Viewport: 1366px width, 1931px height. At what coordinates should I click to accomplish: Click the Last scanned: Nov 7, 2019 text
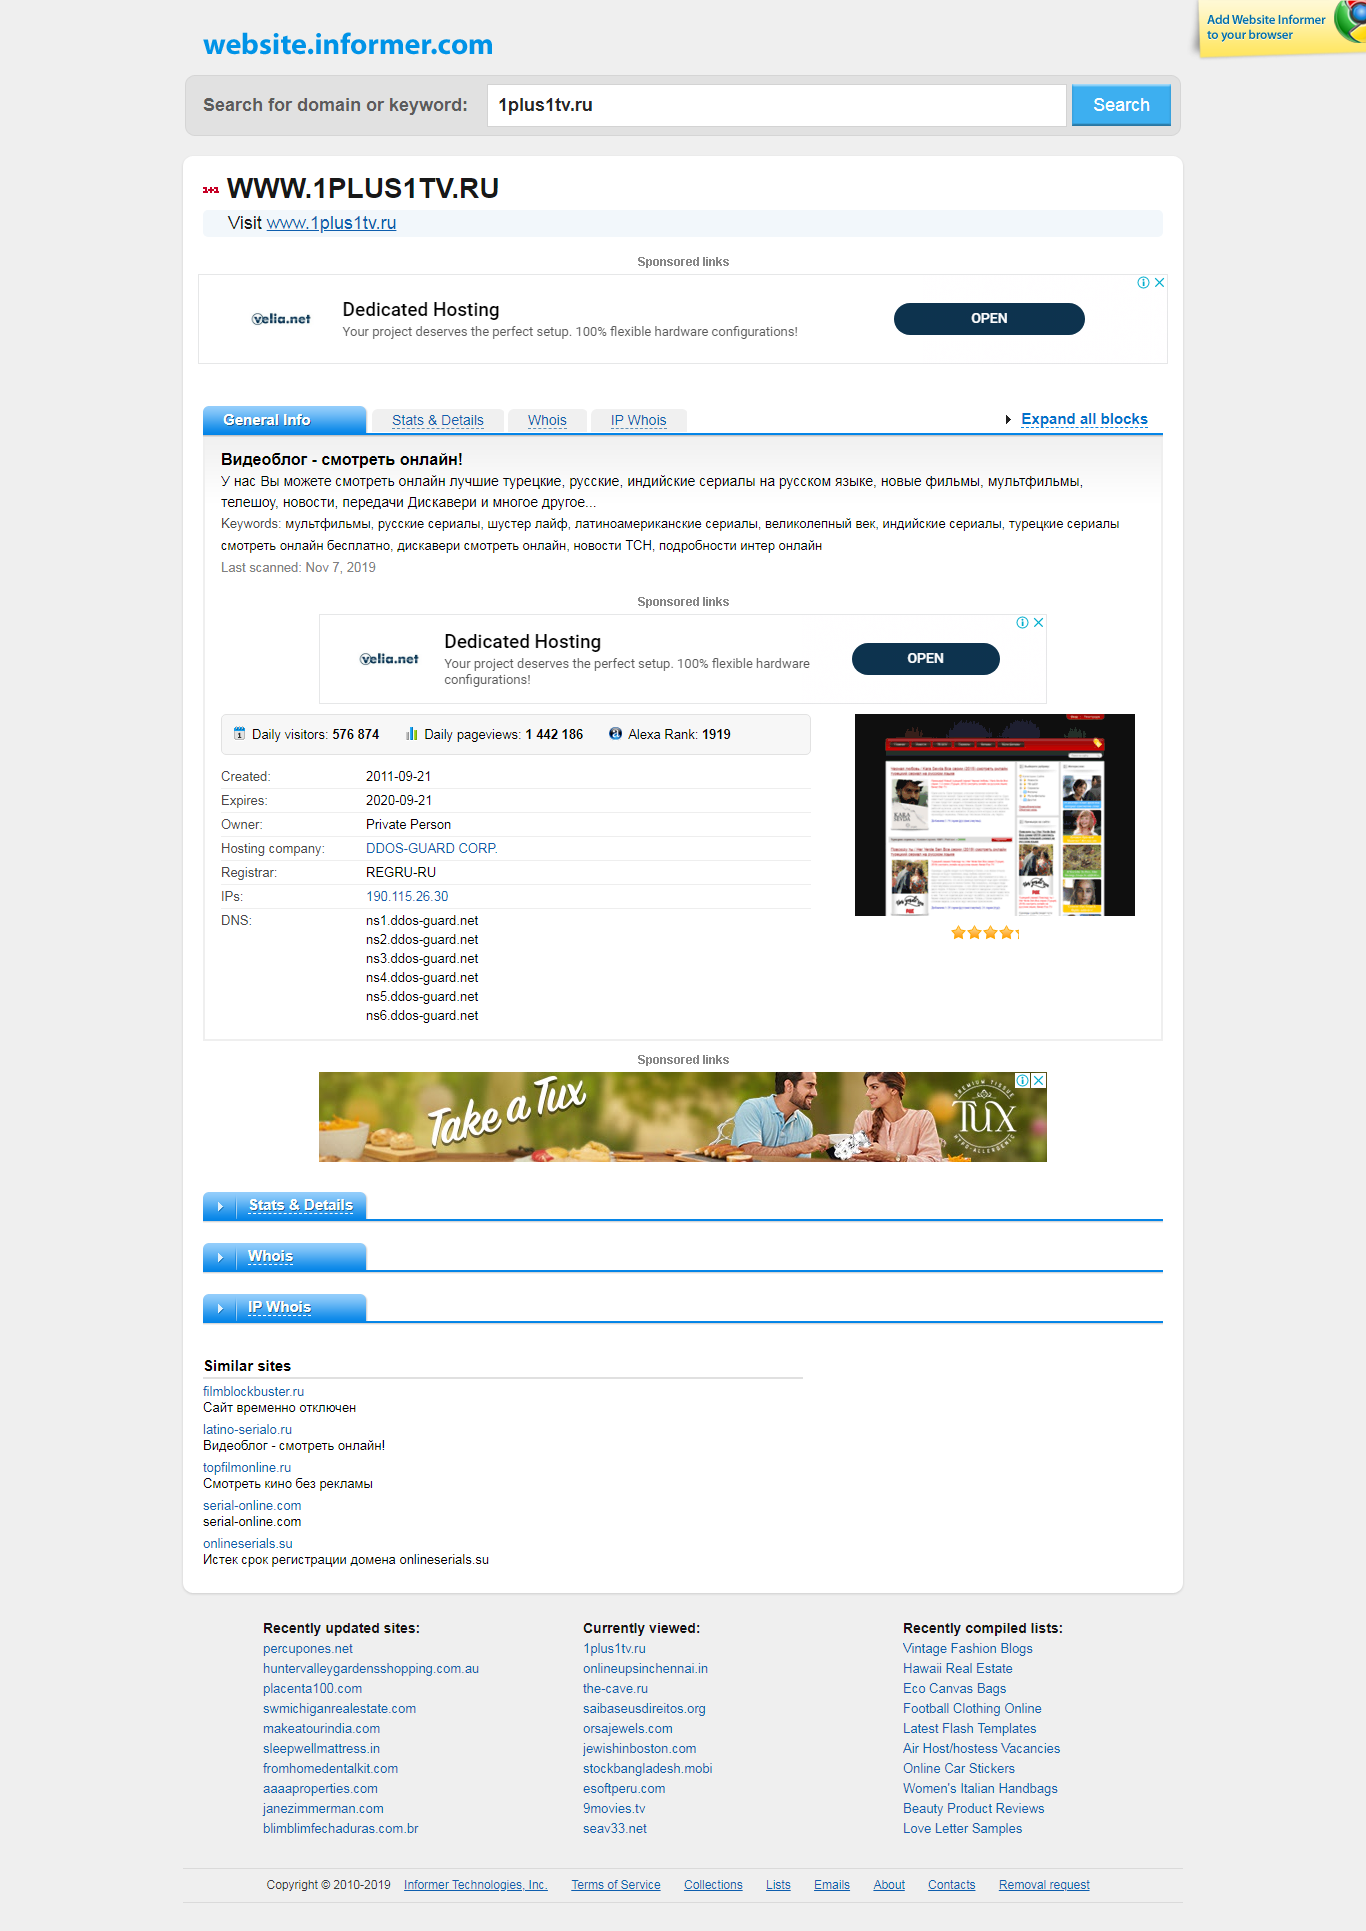tap(298, 567)
